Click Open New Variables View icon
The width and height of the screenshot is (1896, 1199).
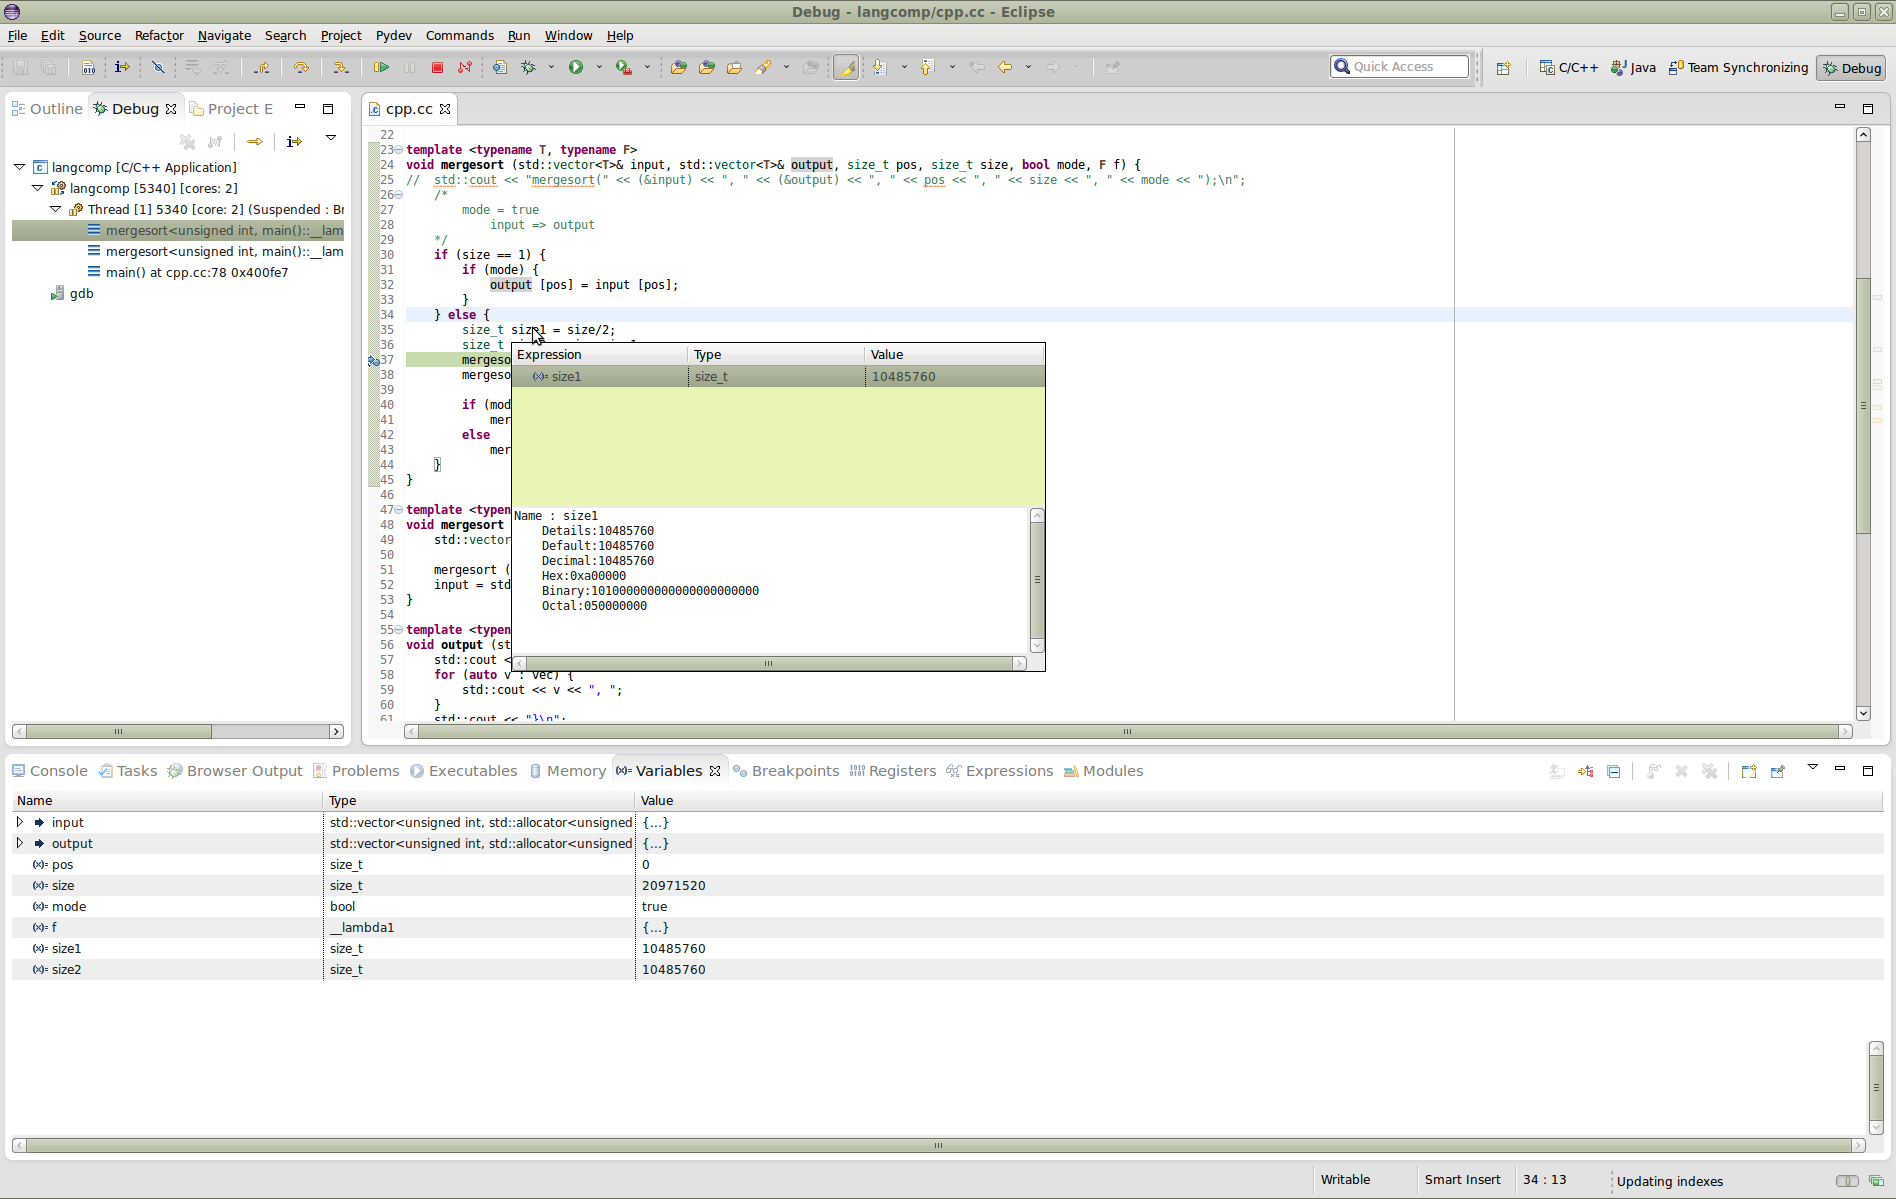[x=1749, y=771]
